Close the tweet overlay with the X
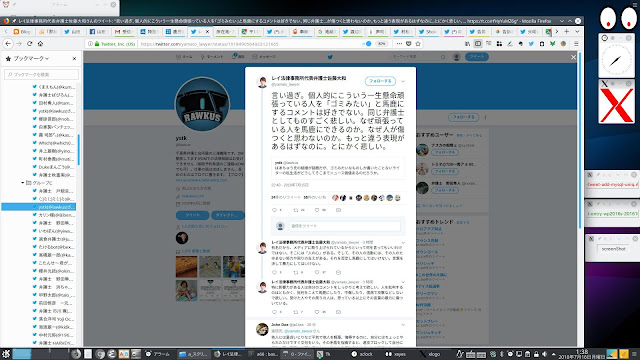 [573, 57]
